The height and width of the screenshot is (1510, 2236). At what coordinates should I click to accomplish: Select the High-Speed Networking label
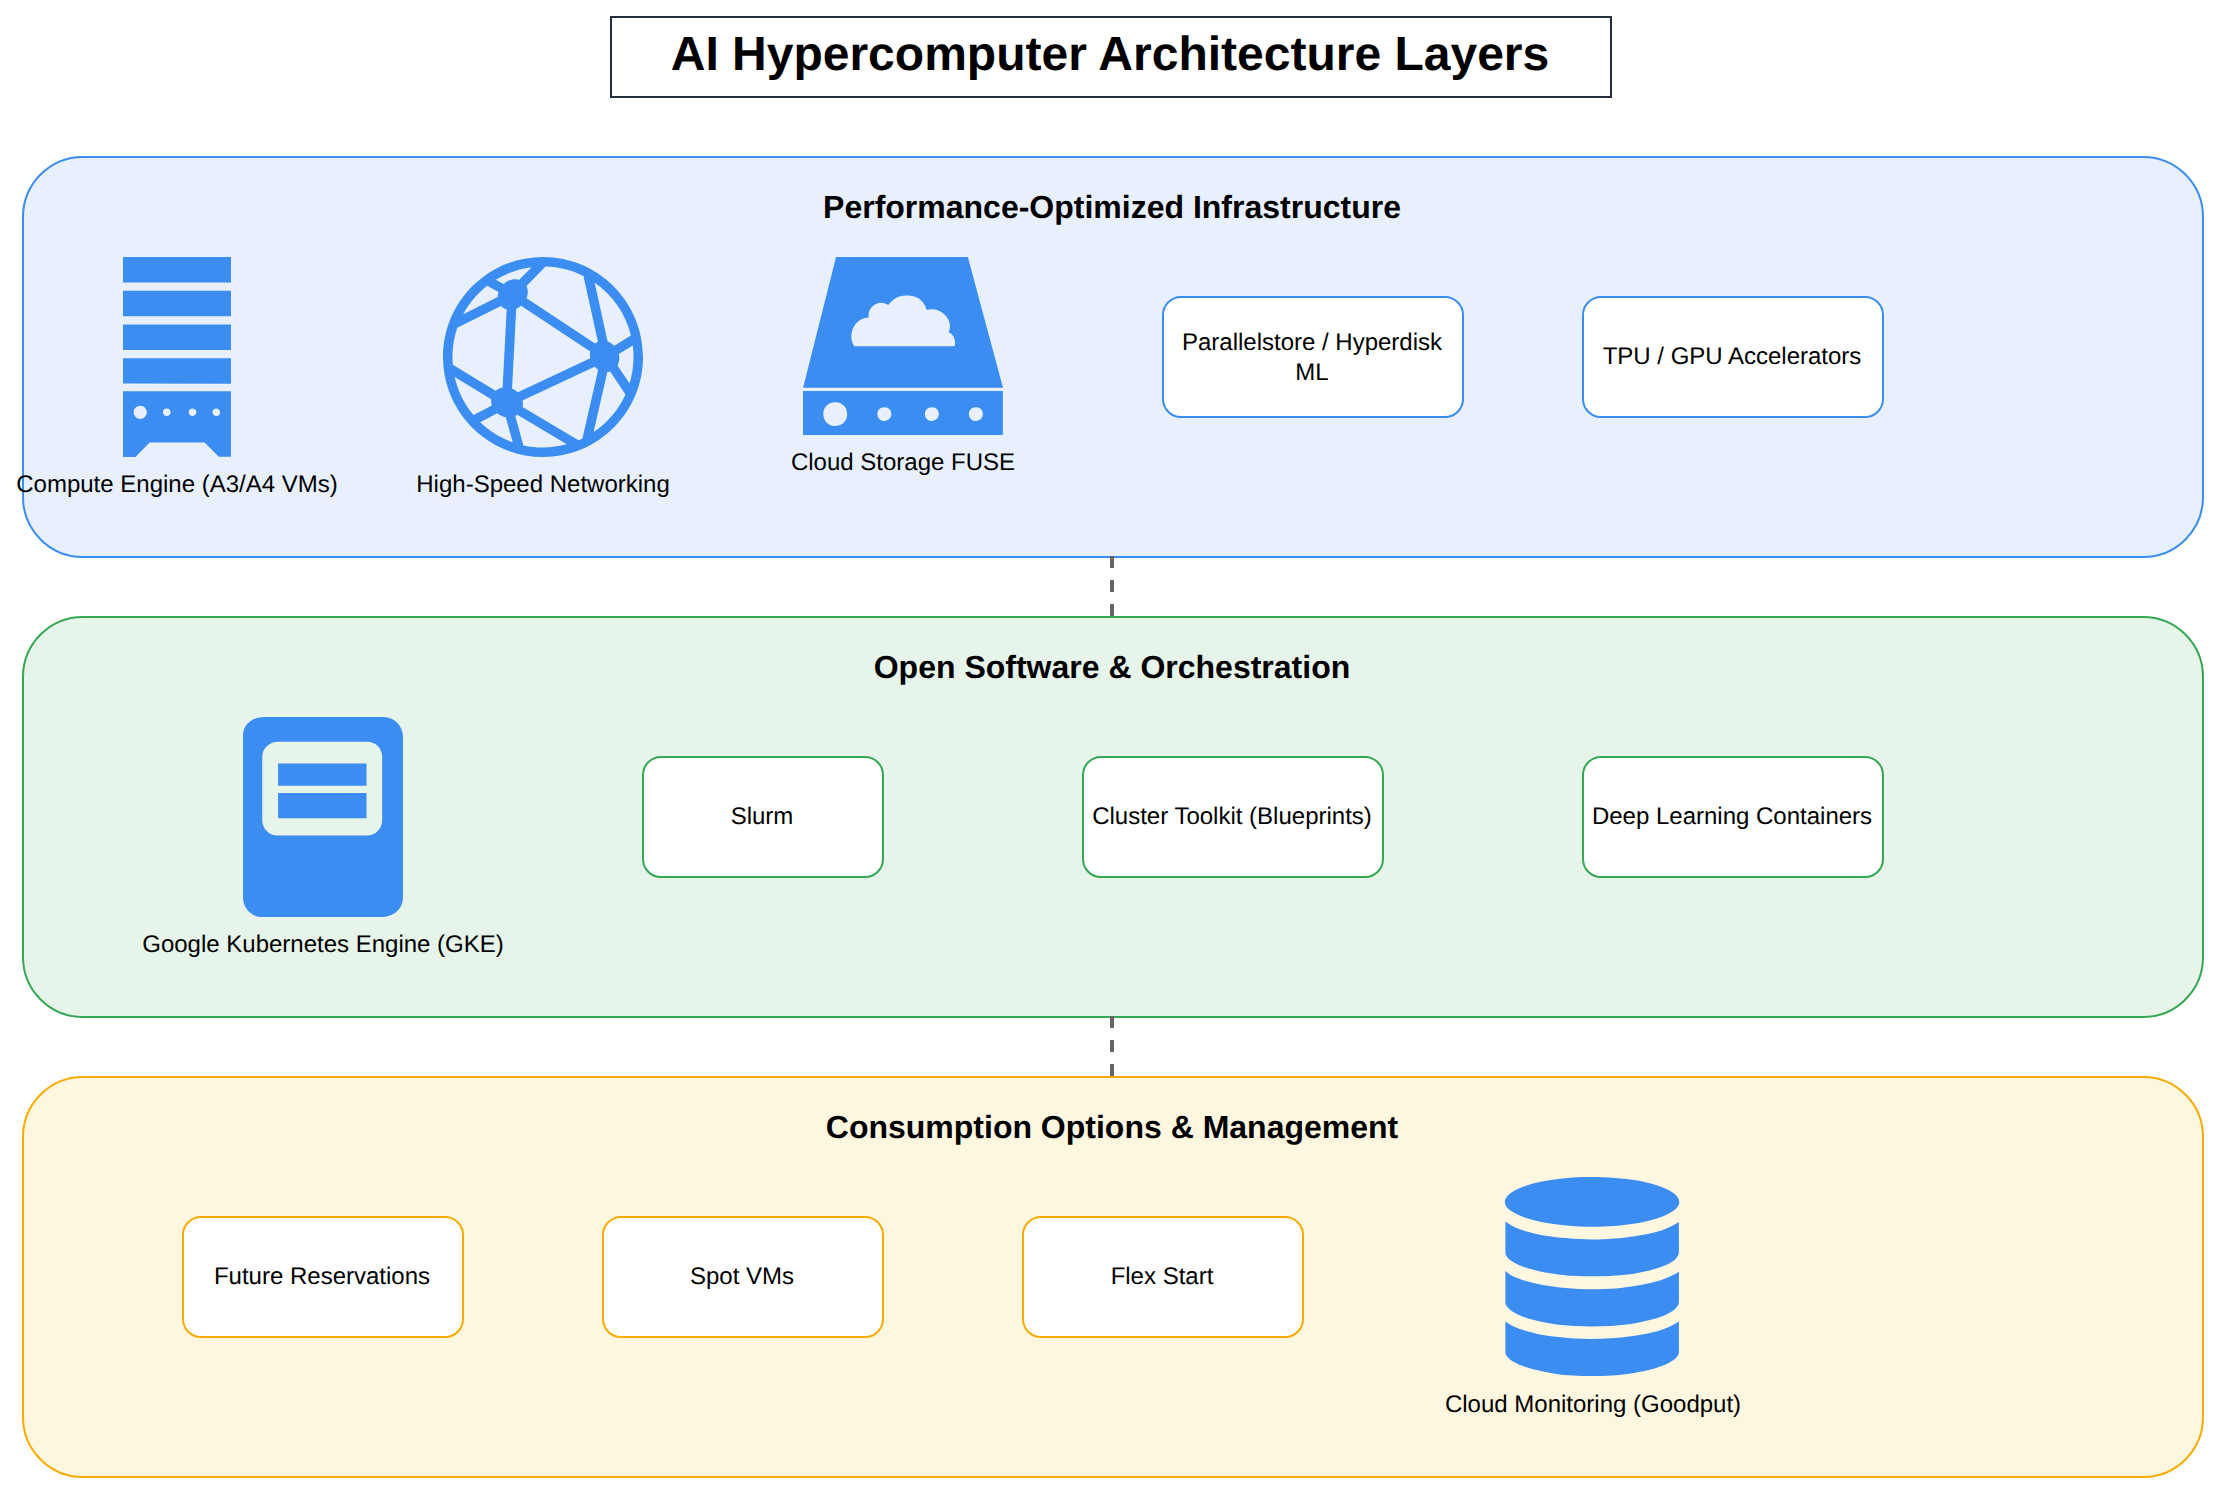543,484
